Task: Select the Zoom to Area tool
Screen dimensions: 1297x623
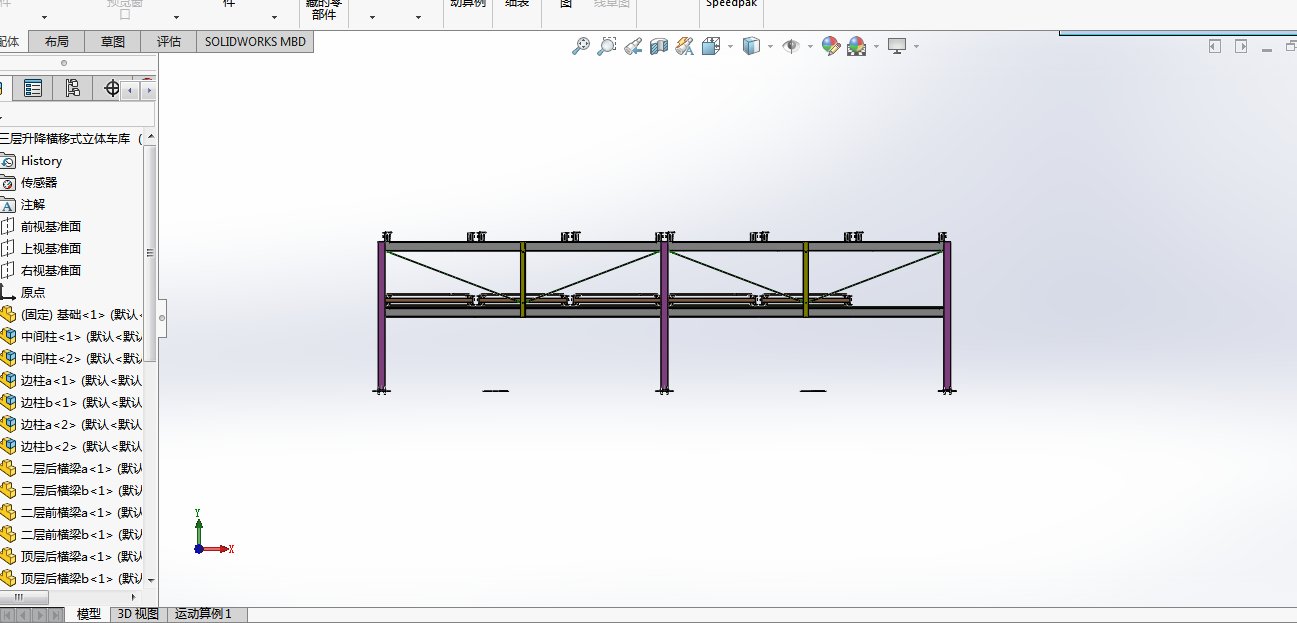Action: (606, 46)
